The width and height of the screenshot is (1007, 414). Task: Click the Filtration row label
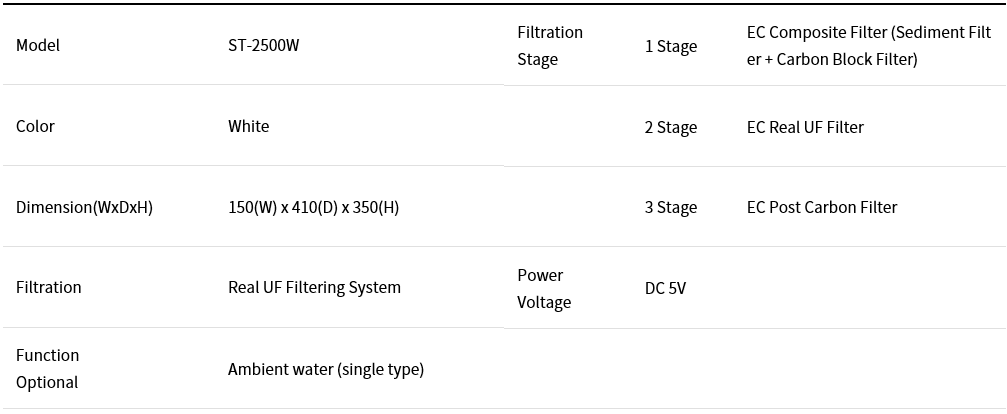click(49, 287)
